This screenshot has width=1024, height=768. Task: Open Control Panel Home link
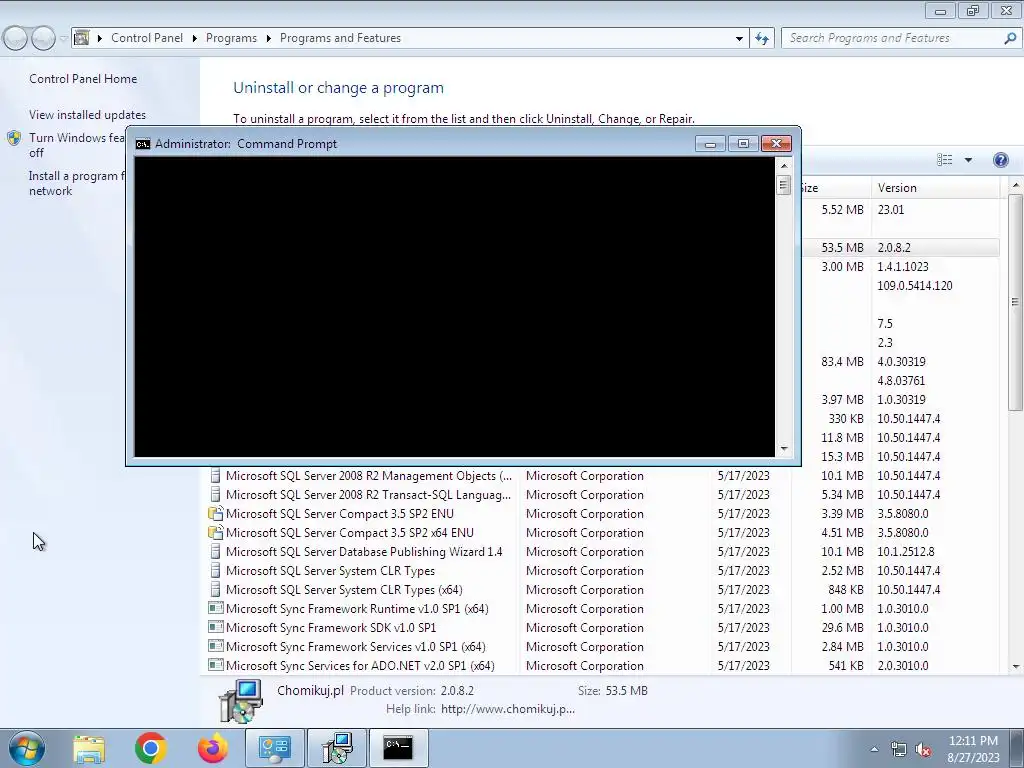[83, 78]
